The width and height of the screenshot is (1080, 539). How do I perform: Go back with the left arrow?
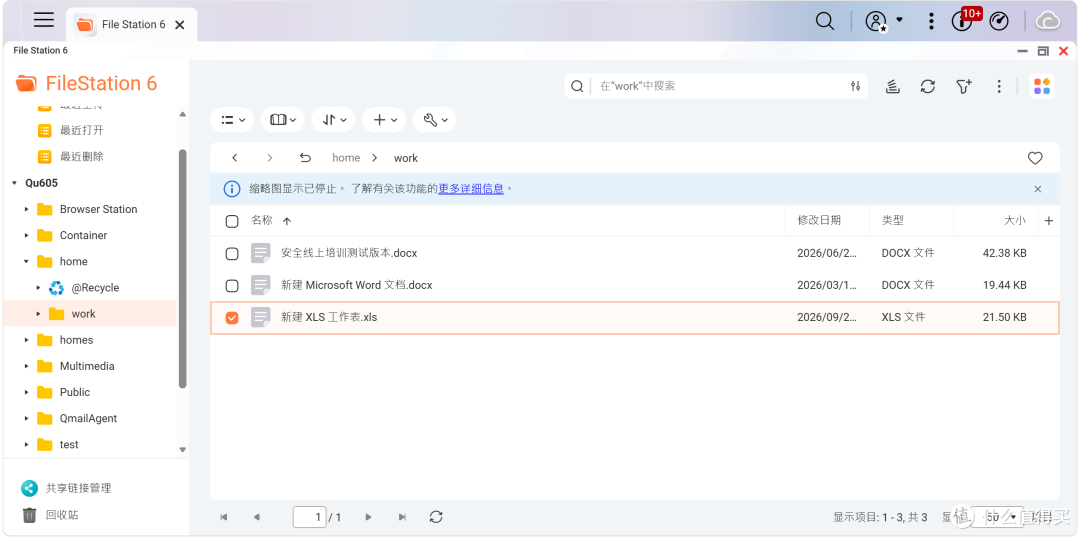(235, 158)
